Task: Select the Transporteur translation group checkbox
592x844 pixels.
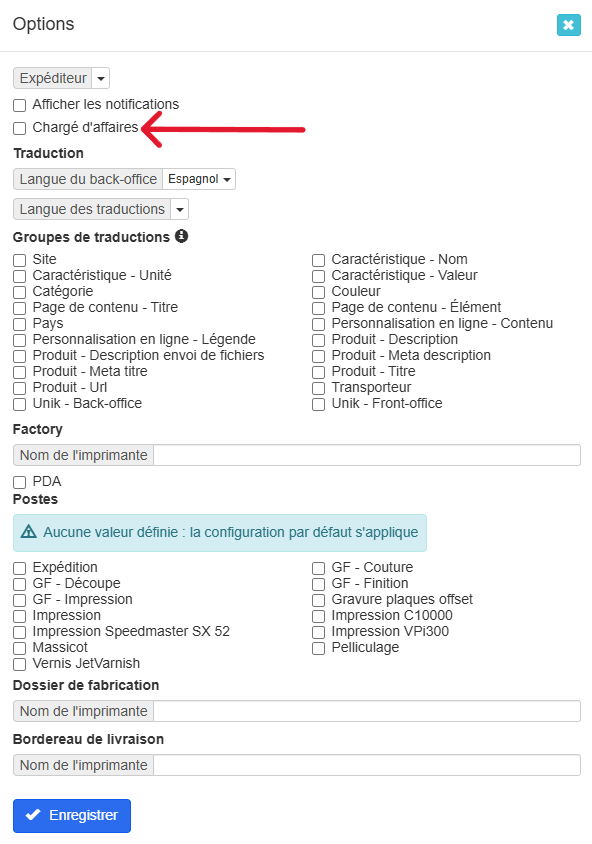Action: (x=319, y=388)
